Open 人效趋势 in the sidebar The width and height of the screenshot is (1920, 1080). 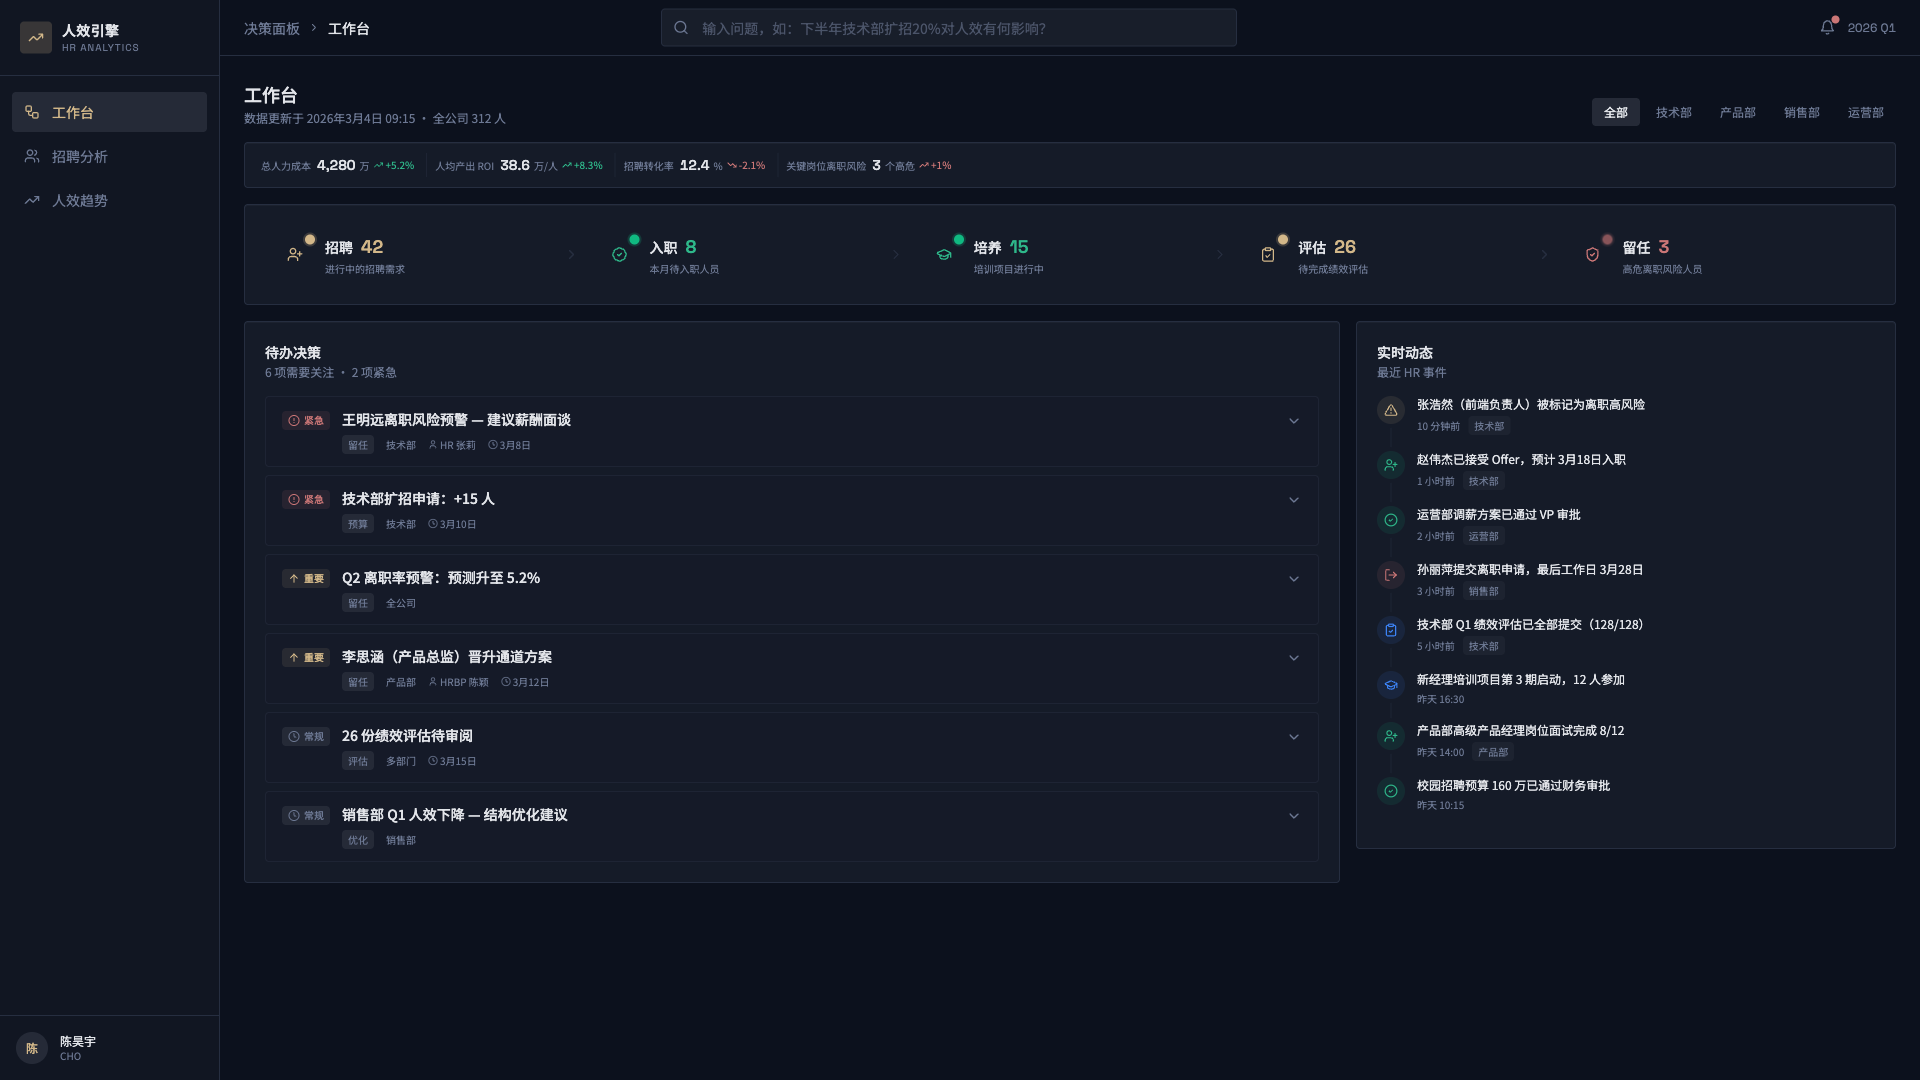(80, 201)
